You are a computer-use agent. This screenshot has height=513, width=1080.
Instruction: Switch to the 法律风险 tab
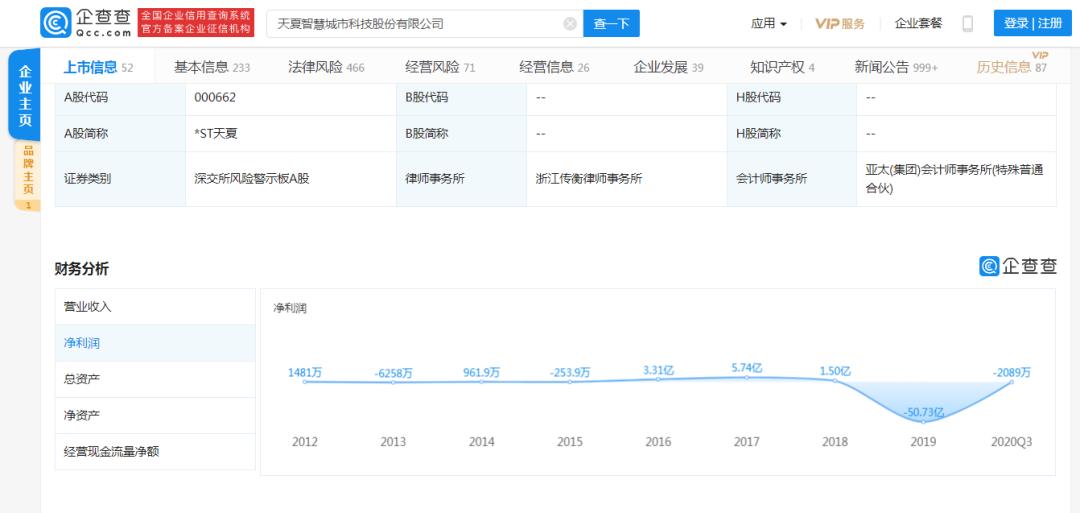click(x=326, y=67)
